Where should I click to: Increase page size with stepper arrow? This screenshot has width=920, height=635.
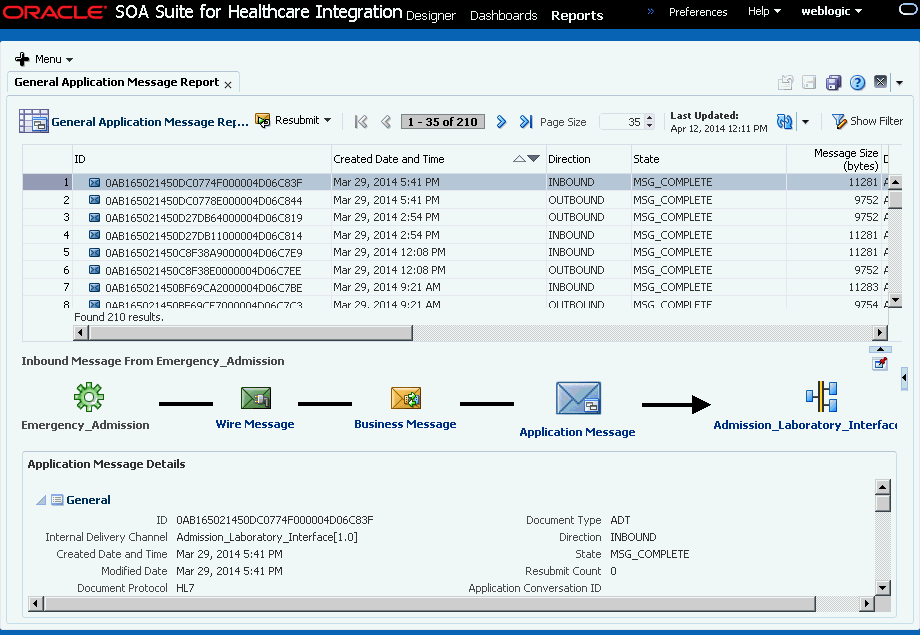[x=649, y=118]
